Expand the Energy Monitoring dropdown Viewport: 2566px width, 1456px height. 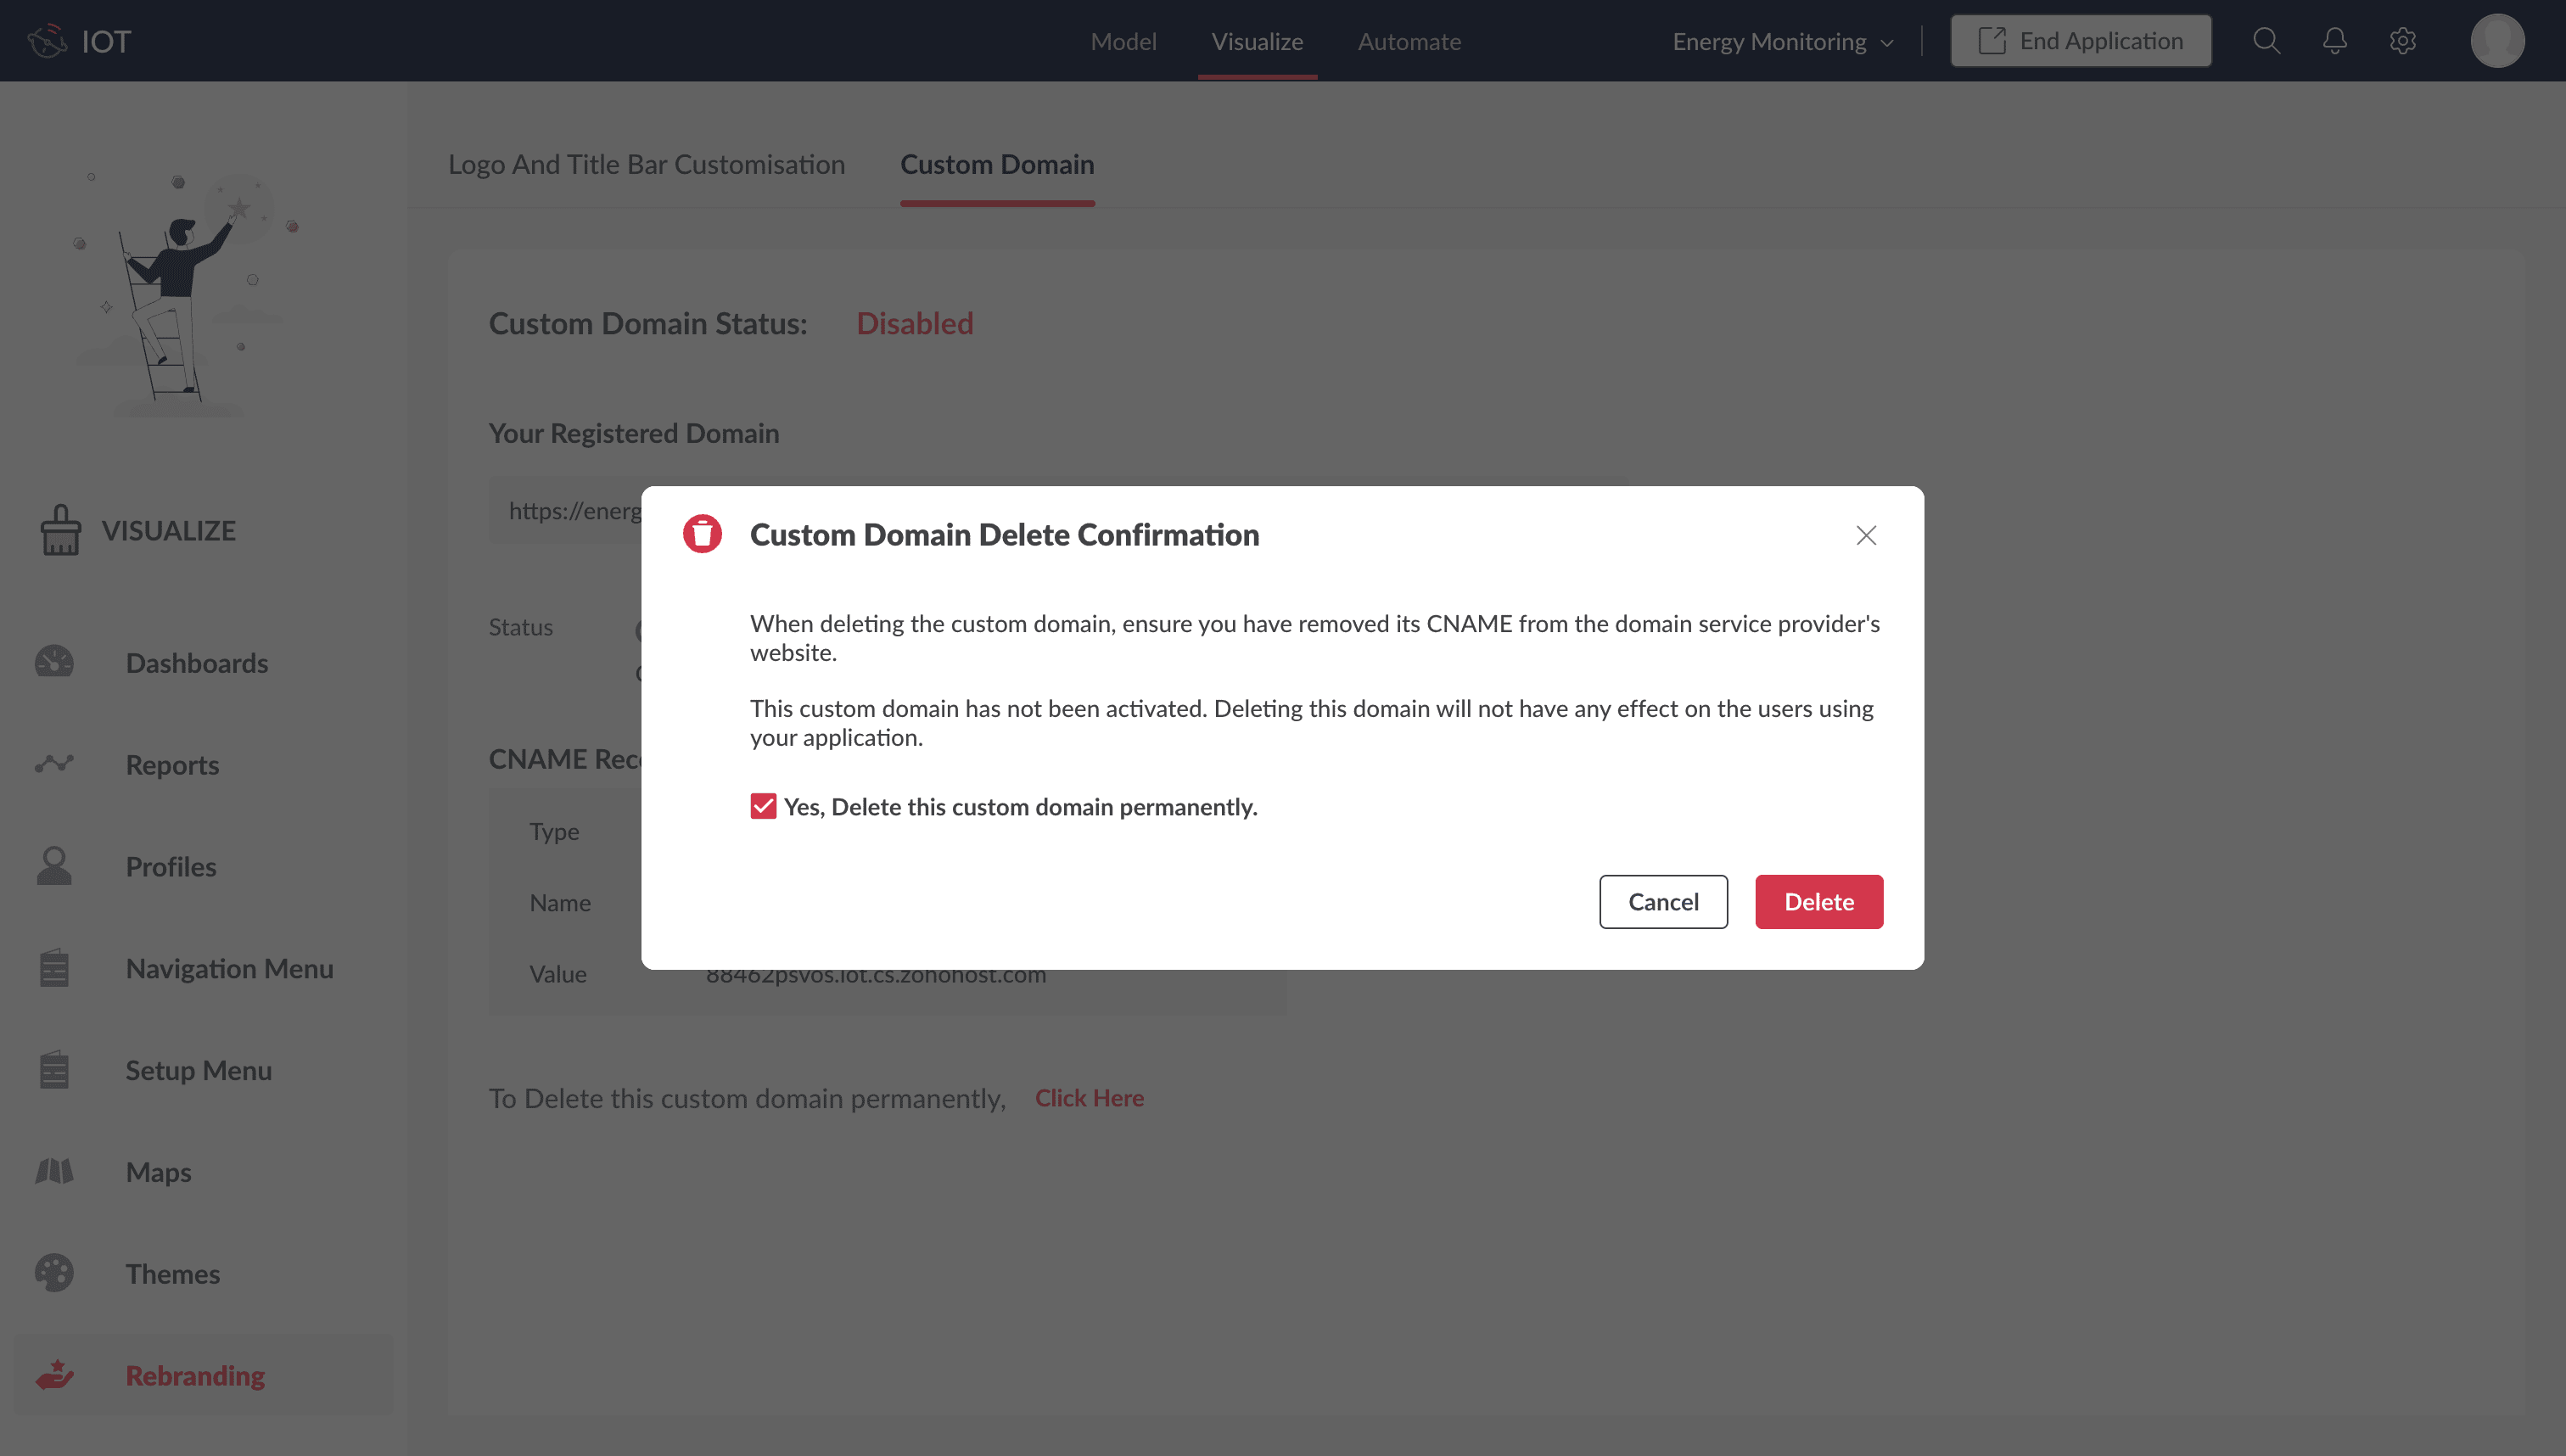[x=1783, y=42]
